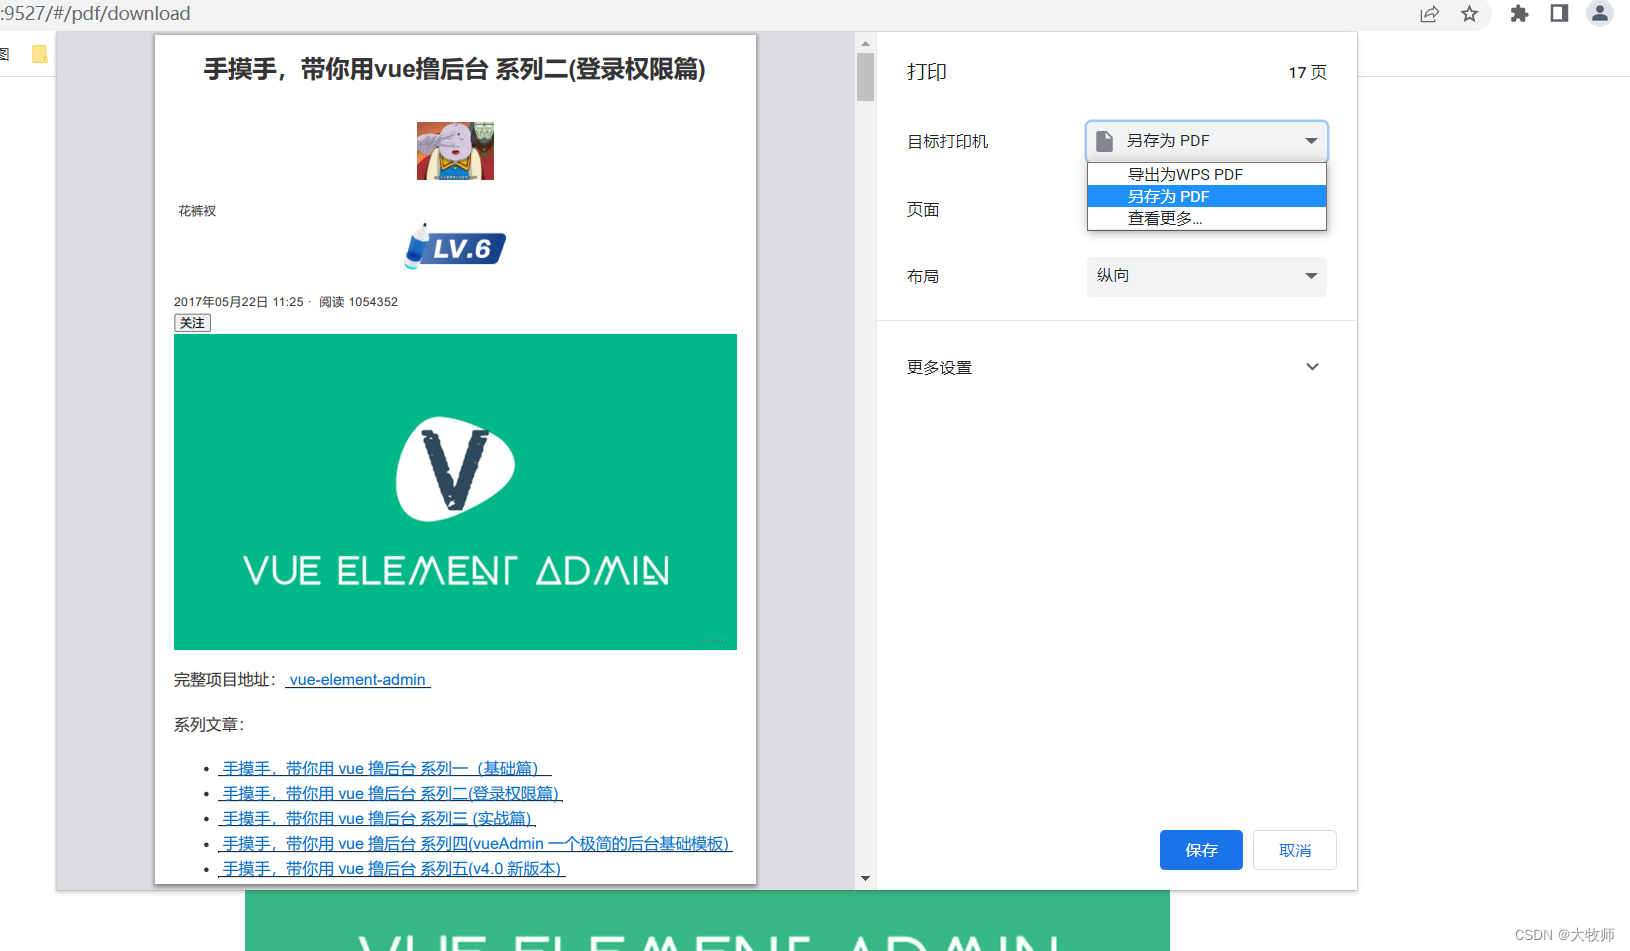Toggle the browser side panel icon

1559,13
